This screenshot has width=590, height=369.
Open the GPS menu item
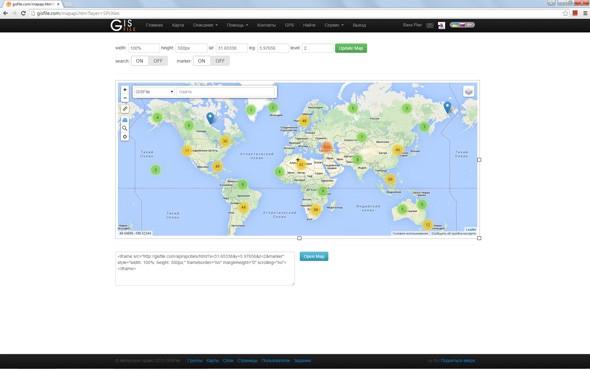pos(289,25)
